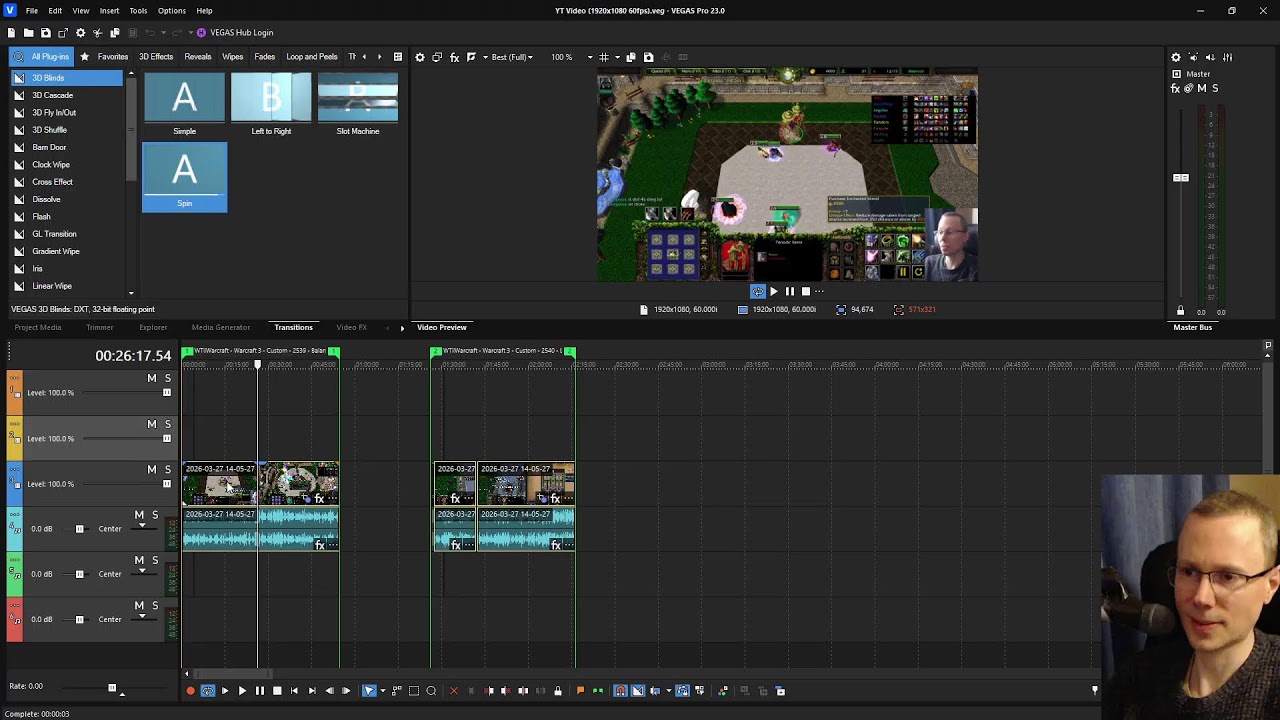
Task: Open Normal edit tool dropdown arrow
Action: (x=382, y=691)
